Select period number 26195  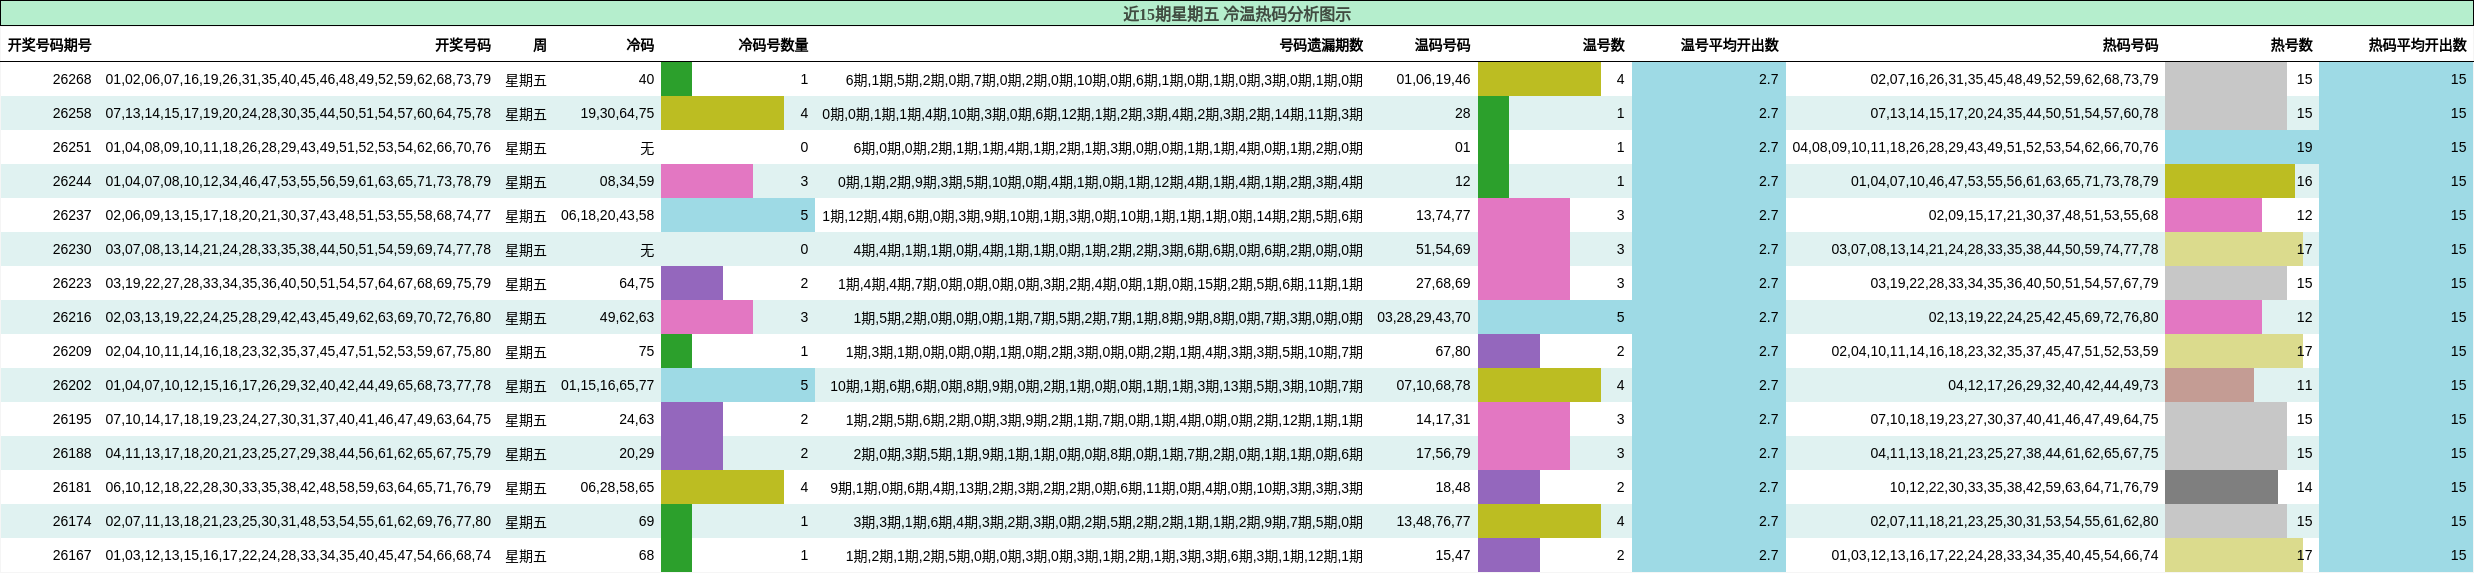click(x=72, y=419)
